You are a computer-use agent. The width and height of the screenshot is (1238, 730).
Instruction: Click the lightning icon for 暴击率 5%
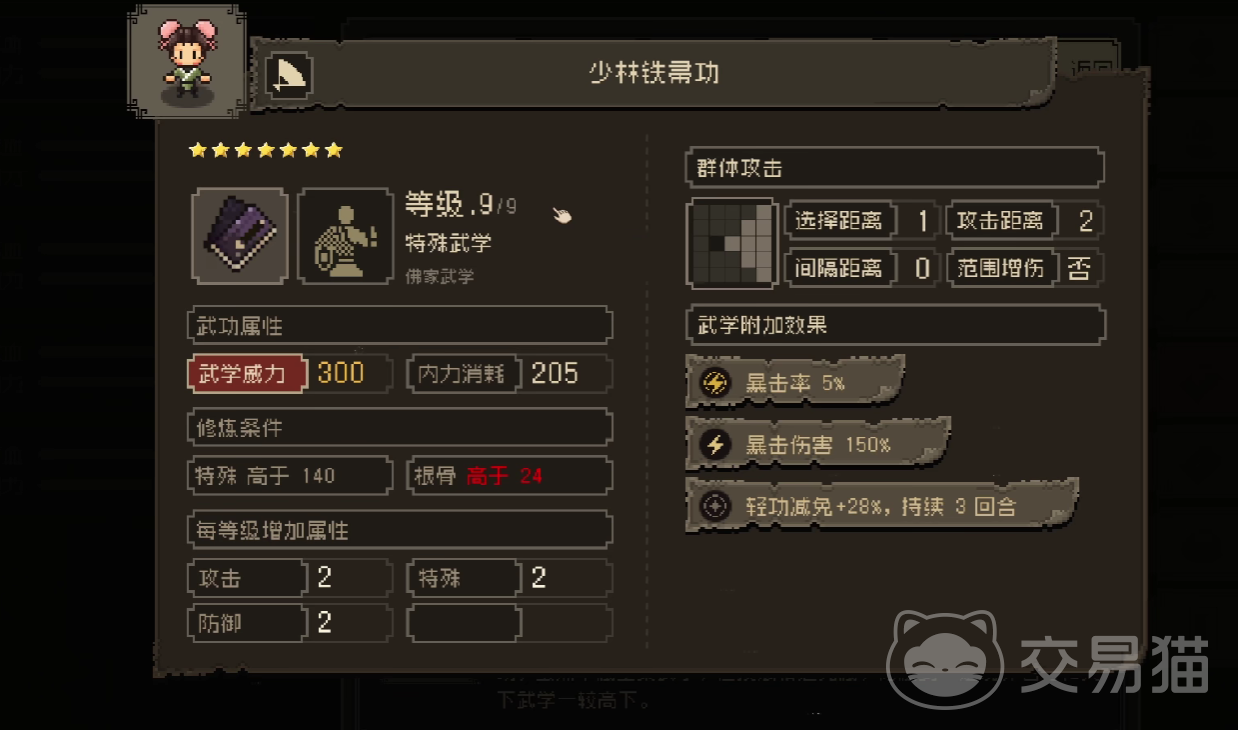click(715, 382)
